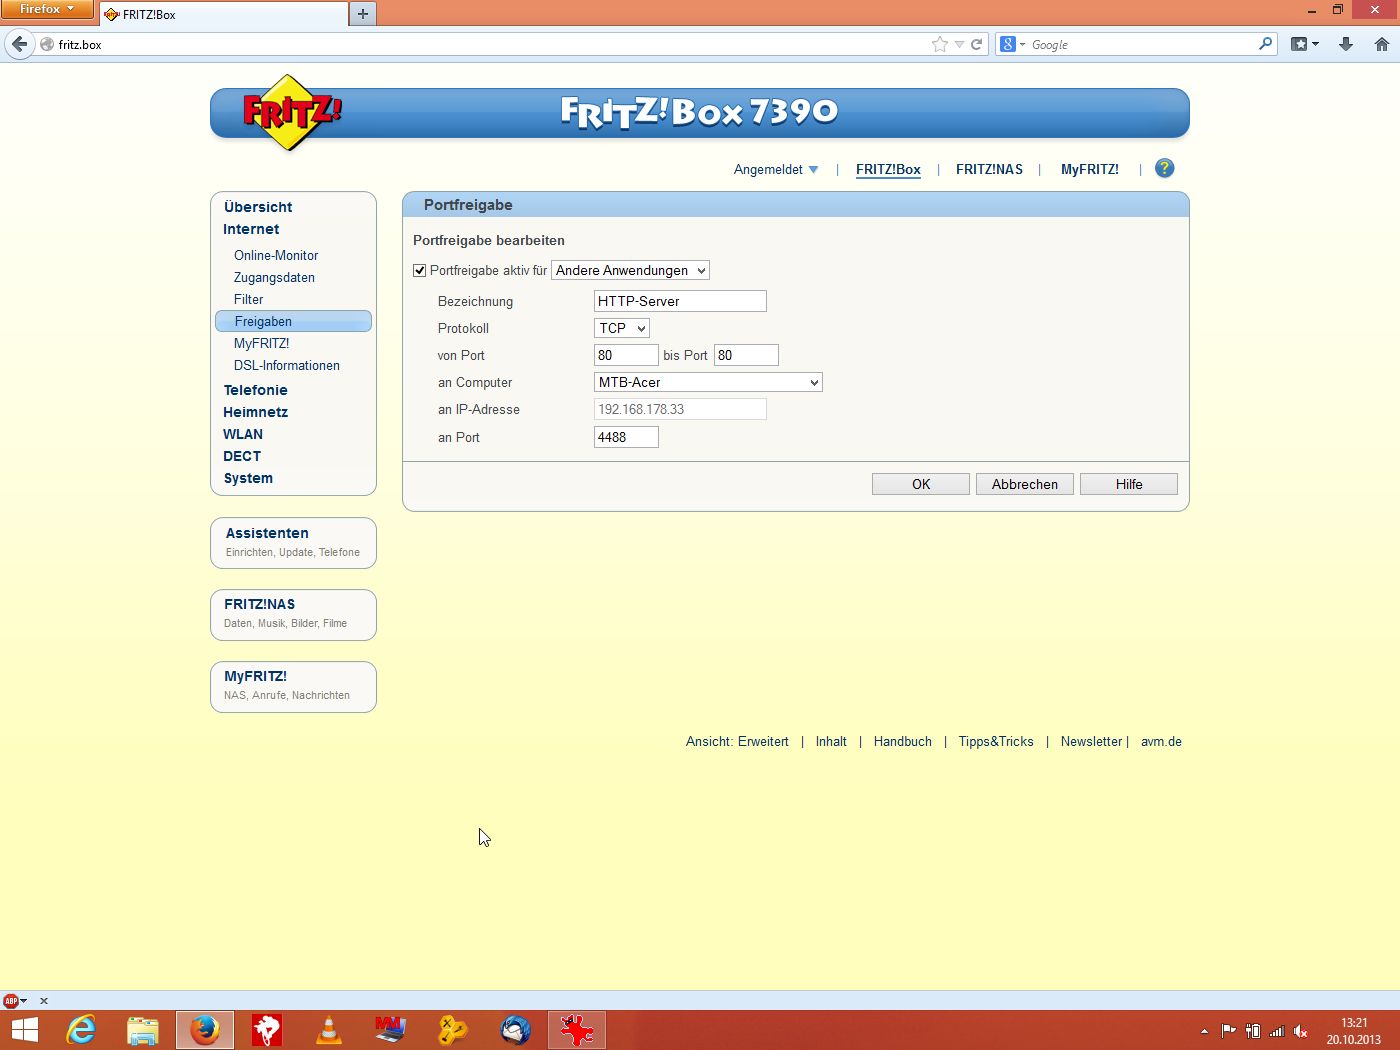Click the red splash icon in the taskbar
The image size is (1400, 1050).
pyautogui.click(x=577, y=1030)
